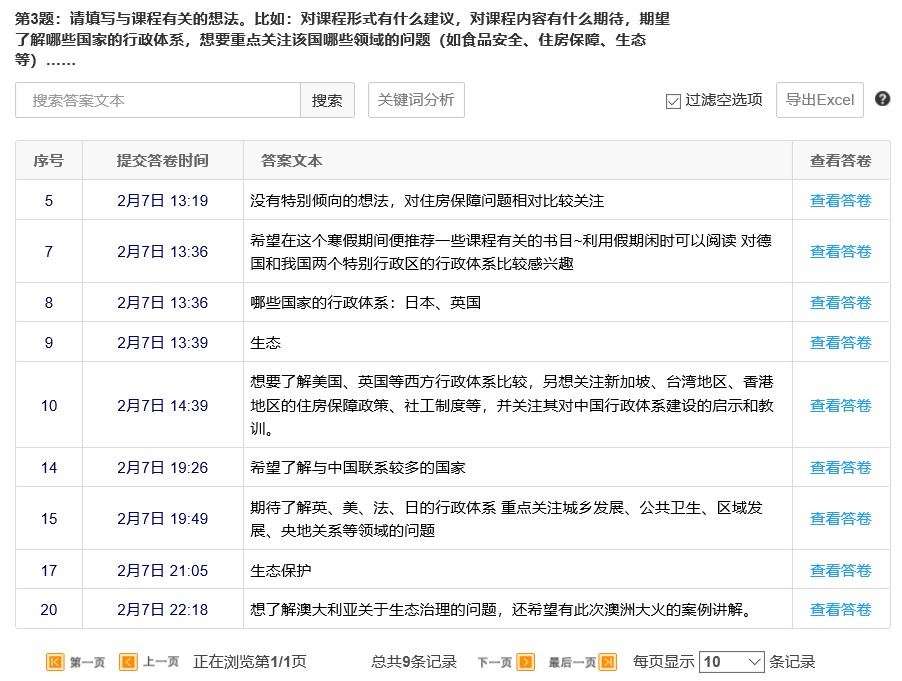This screenshot has width=902, height=681.
Task: Click 导出Excel export button
Action: tap(819, 100)
